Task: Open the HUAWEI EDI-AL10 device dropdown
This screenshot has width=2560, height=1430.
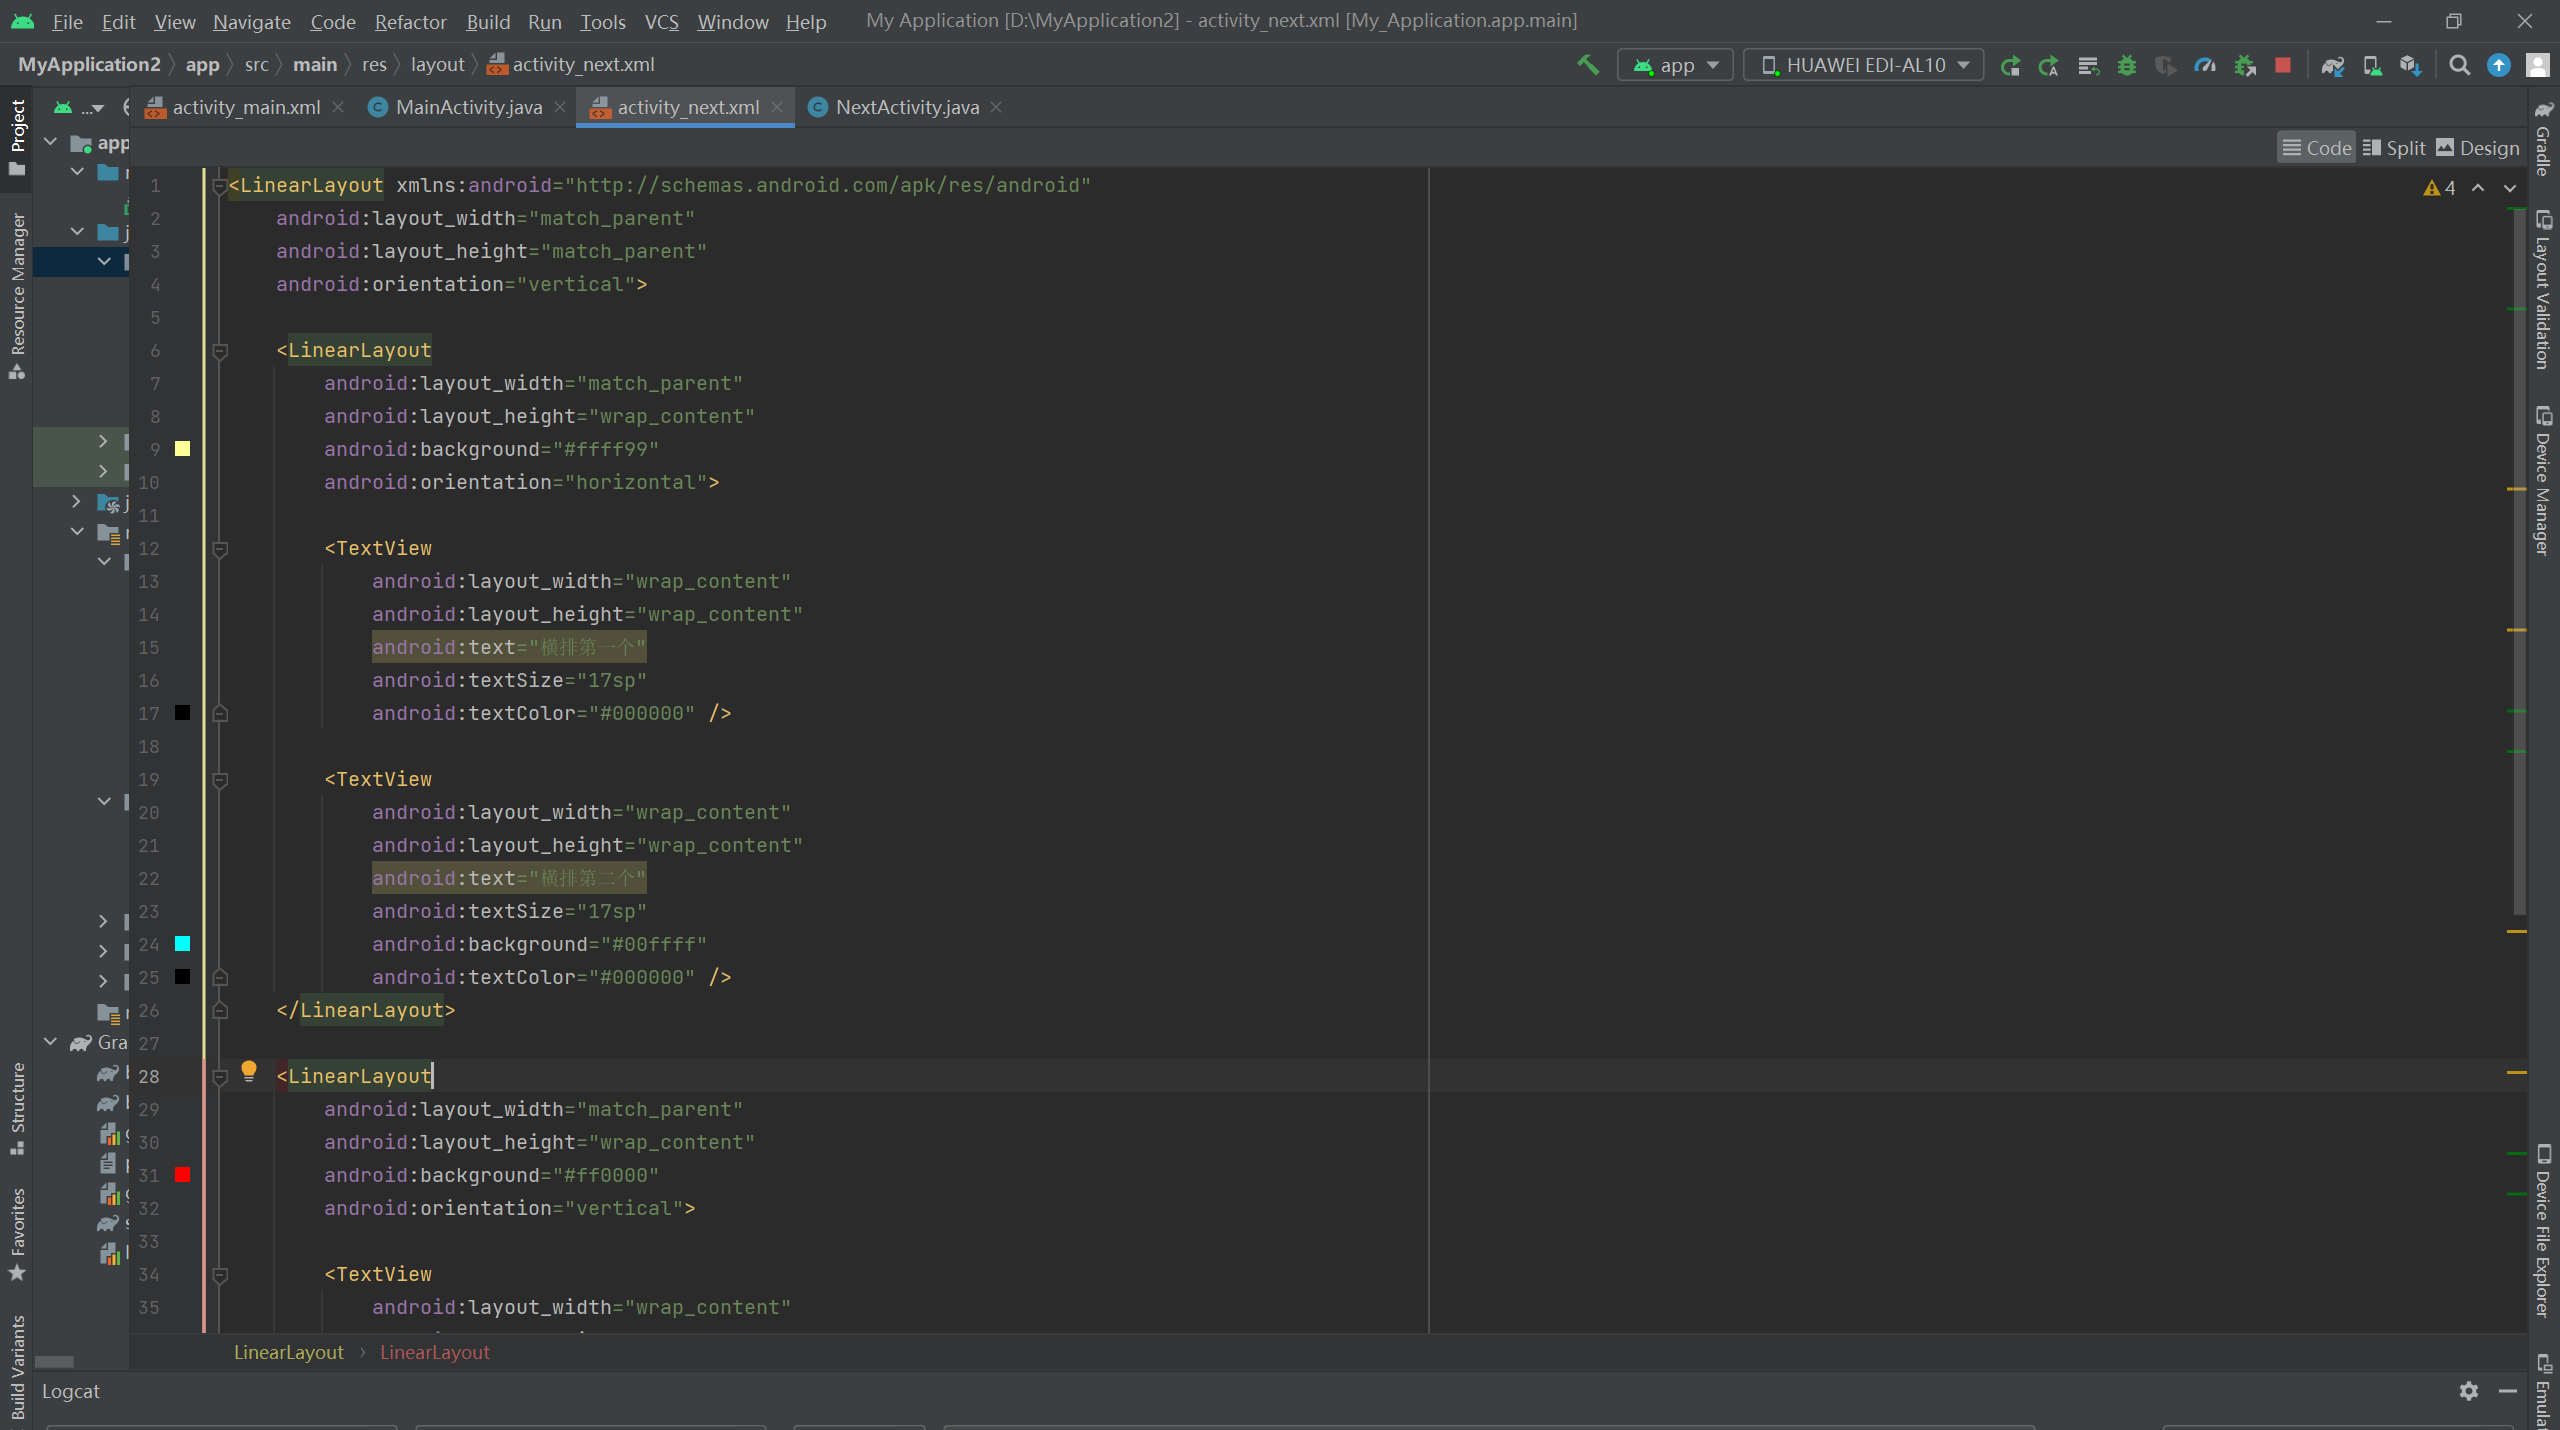Action: pos(1863,65)
